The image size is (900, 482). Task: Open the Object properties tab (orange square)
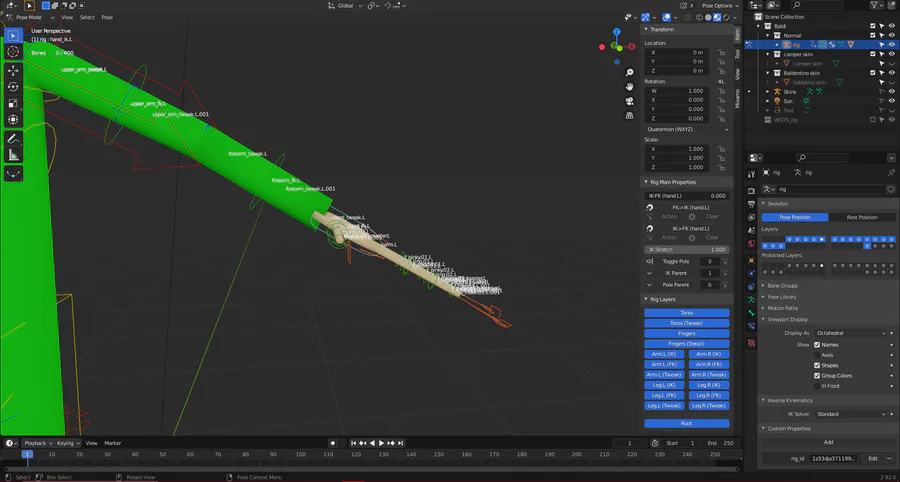point(751,260)
